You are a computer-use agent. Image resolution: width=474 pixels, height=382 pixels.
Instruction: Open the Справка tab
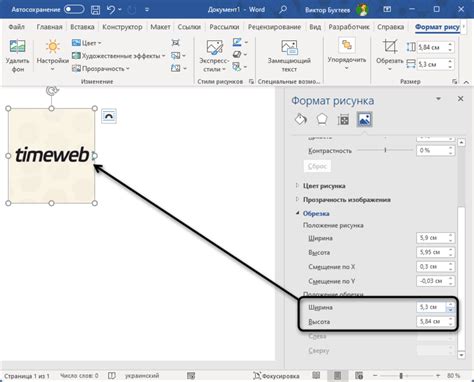click(390, 27)
